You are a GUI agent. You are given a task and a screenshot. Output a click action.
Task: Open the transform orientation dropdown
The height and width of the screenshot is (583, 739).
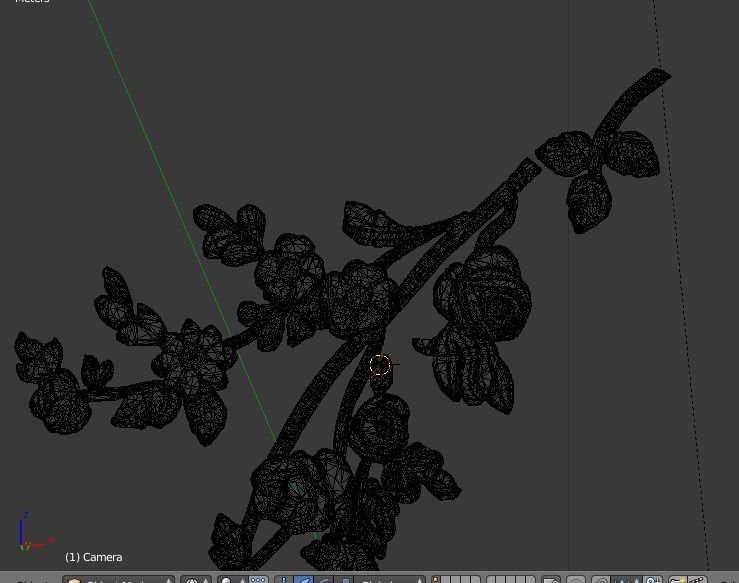pyautogui.click(x=389, y=580)
